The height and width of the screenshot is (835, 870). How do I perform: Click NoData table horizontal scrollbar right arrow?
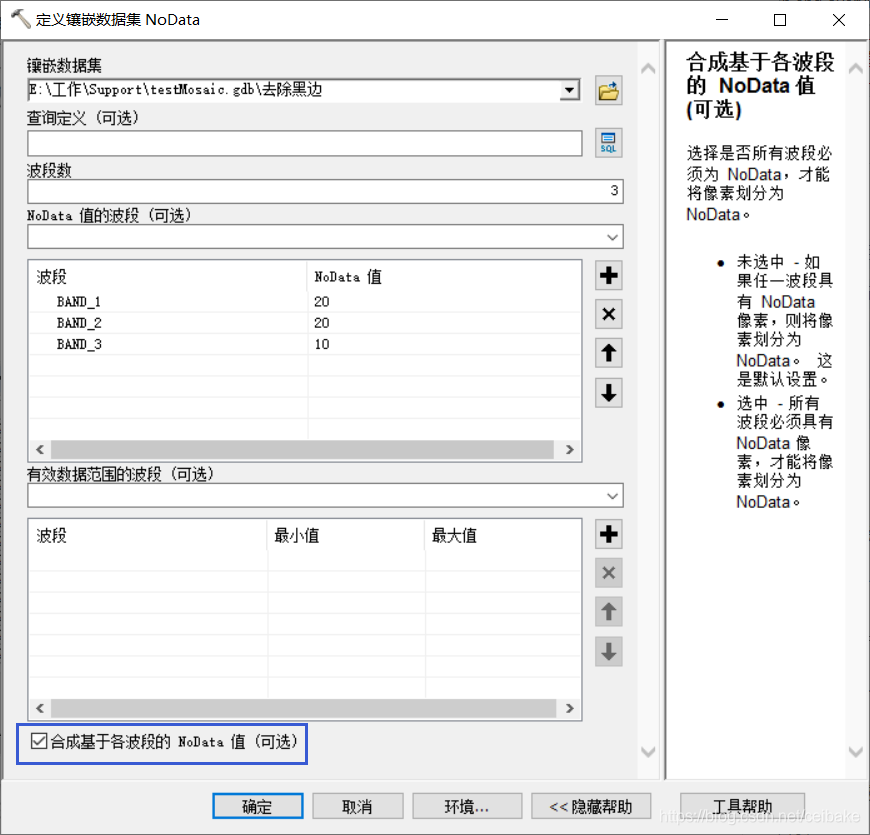coord(570,449)
